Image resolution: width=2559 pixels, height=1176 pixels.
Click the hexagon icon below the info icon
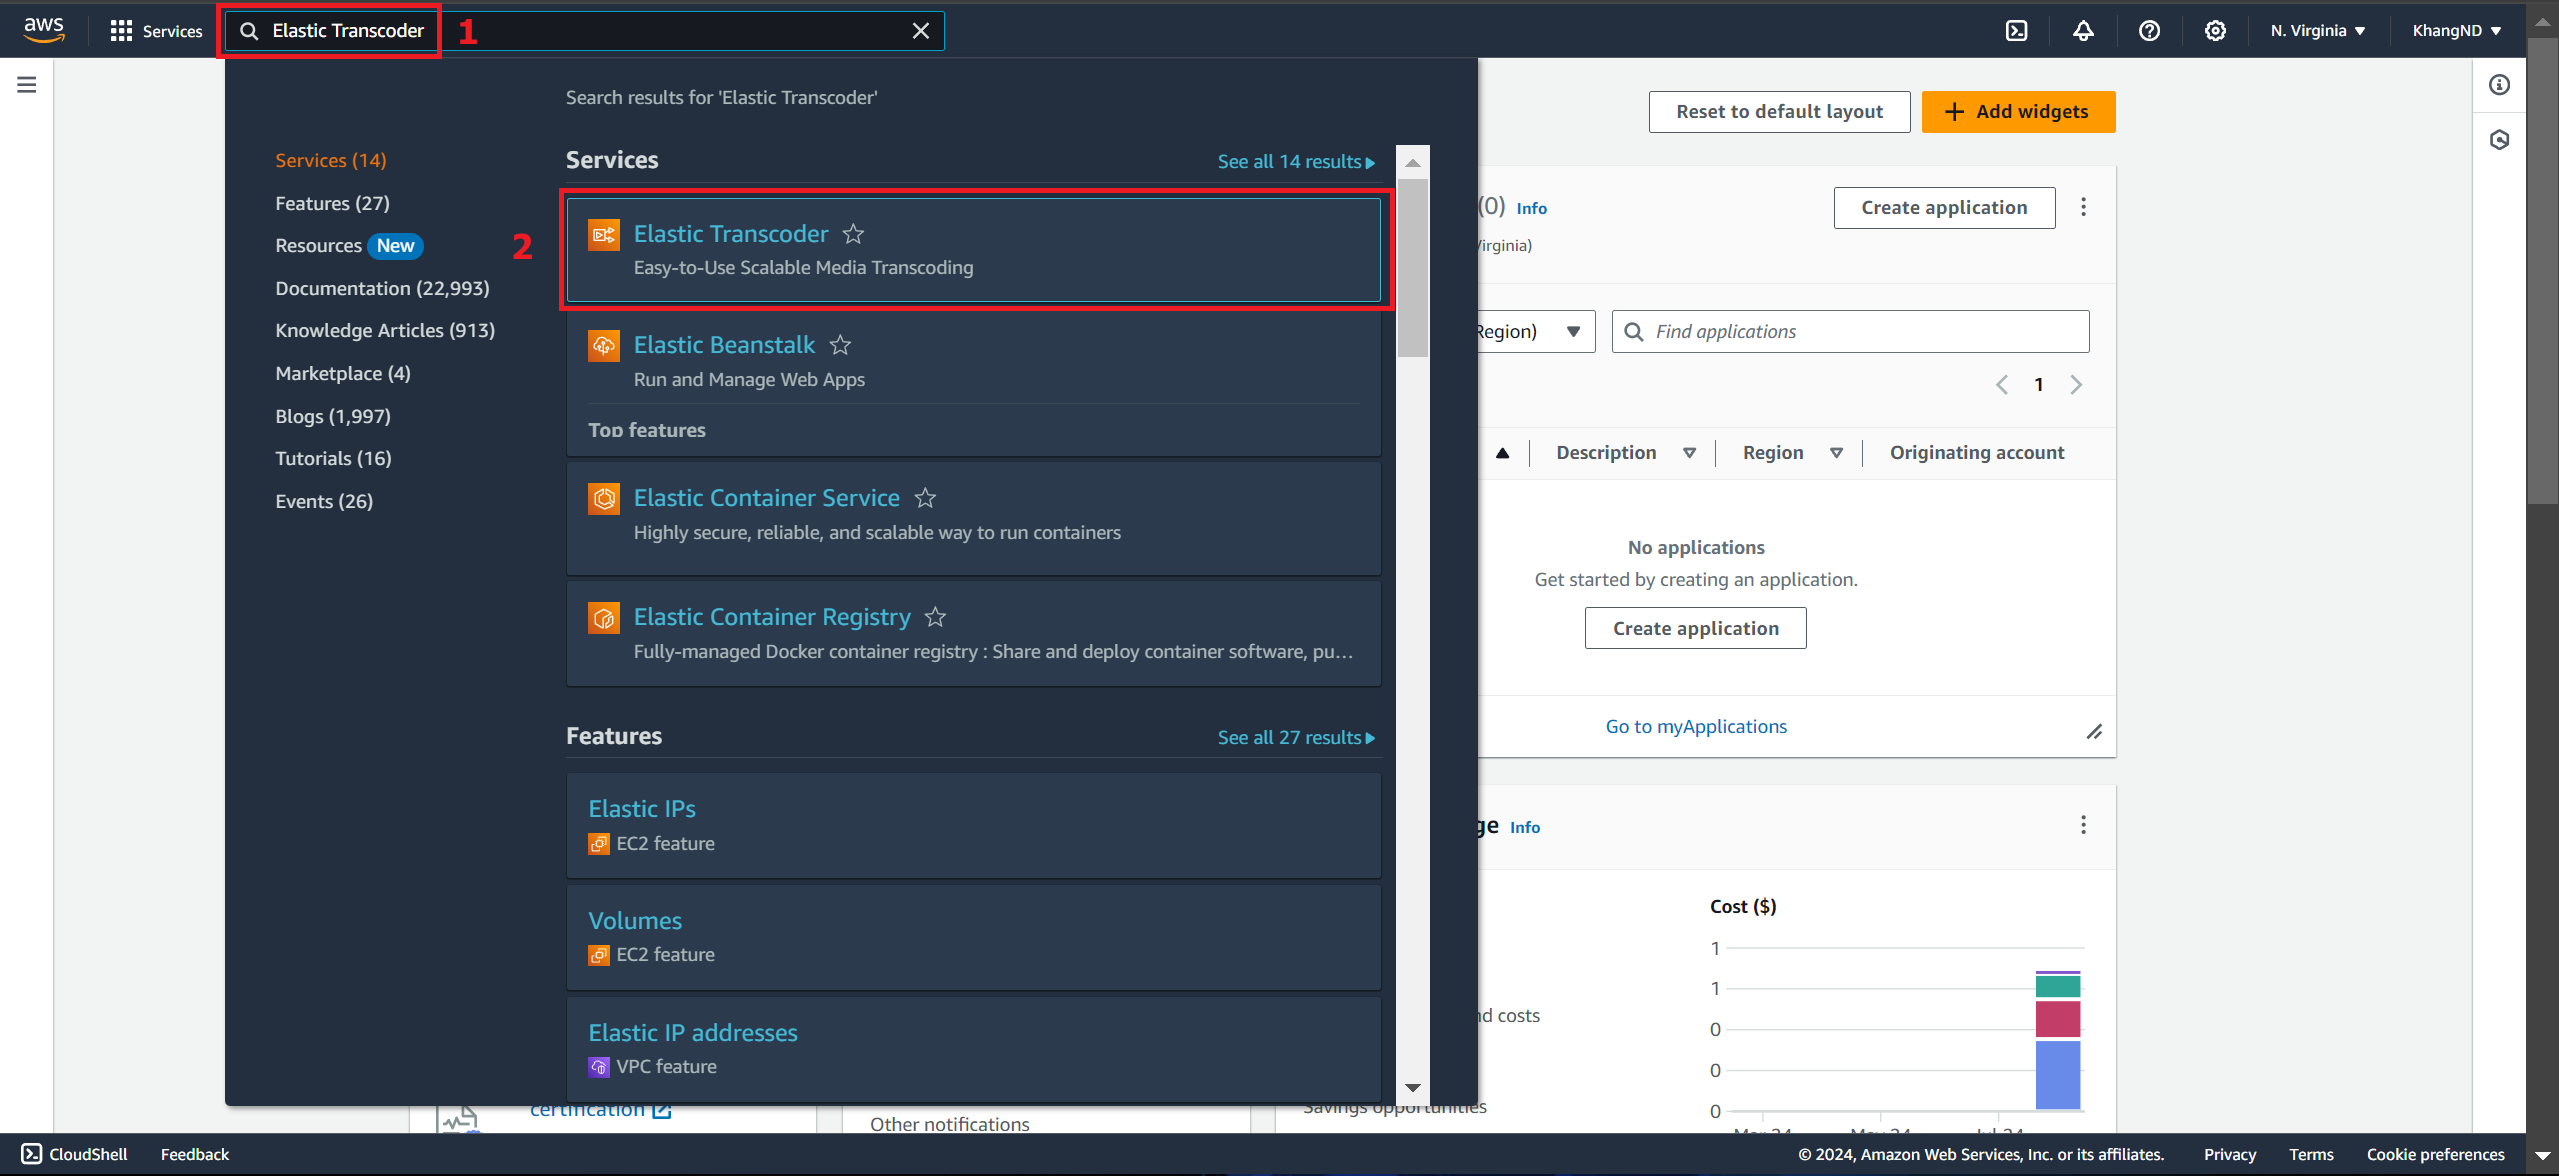2499,140
